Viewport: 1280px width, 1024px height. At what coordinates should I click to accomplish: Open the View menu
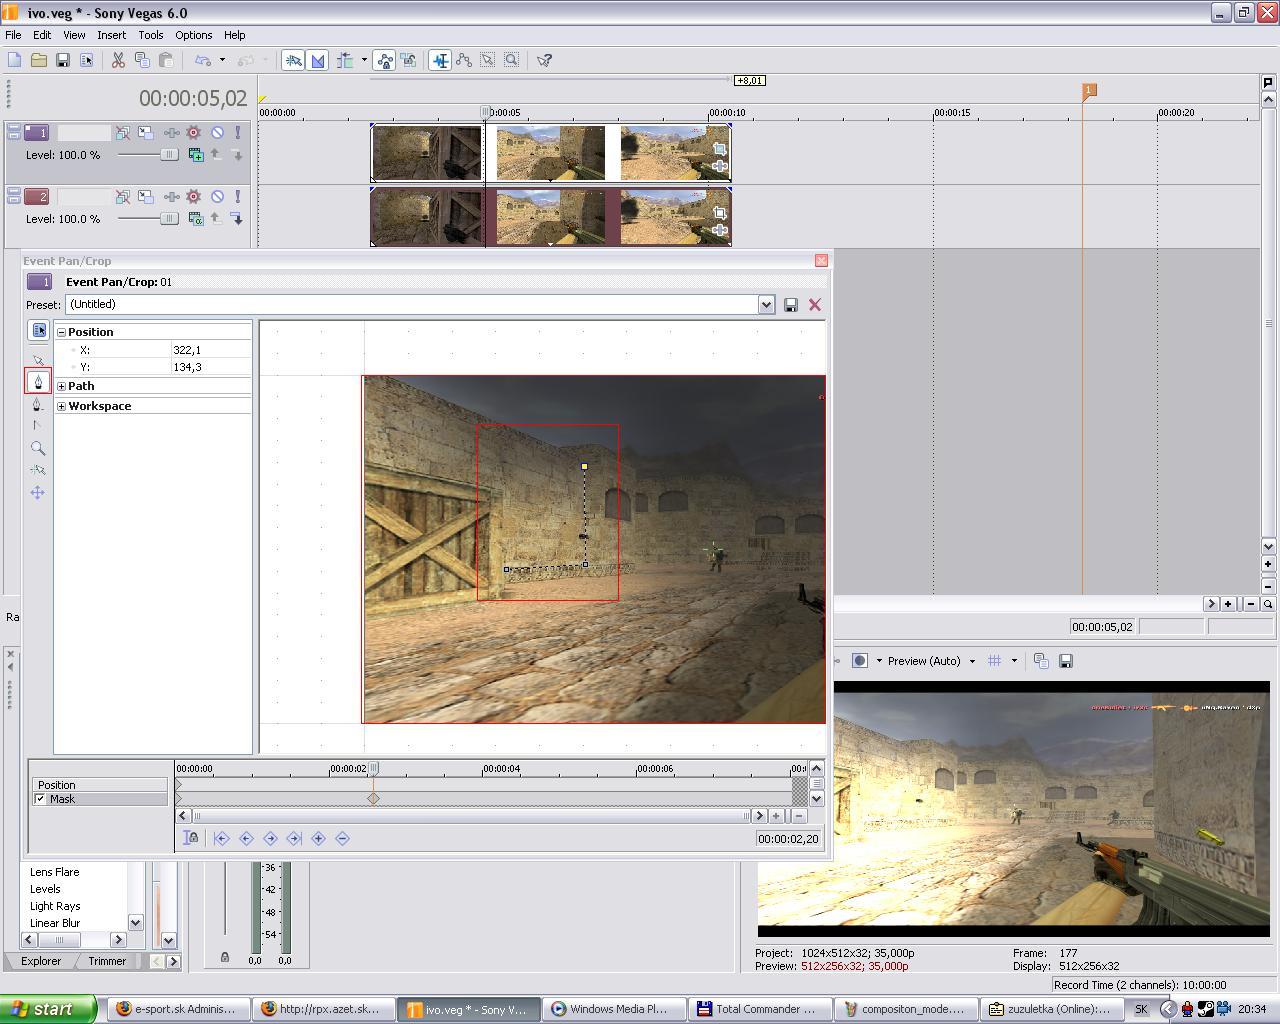(74, 34)
